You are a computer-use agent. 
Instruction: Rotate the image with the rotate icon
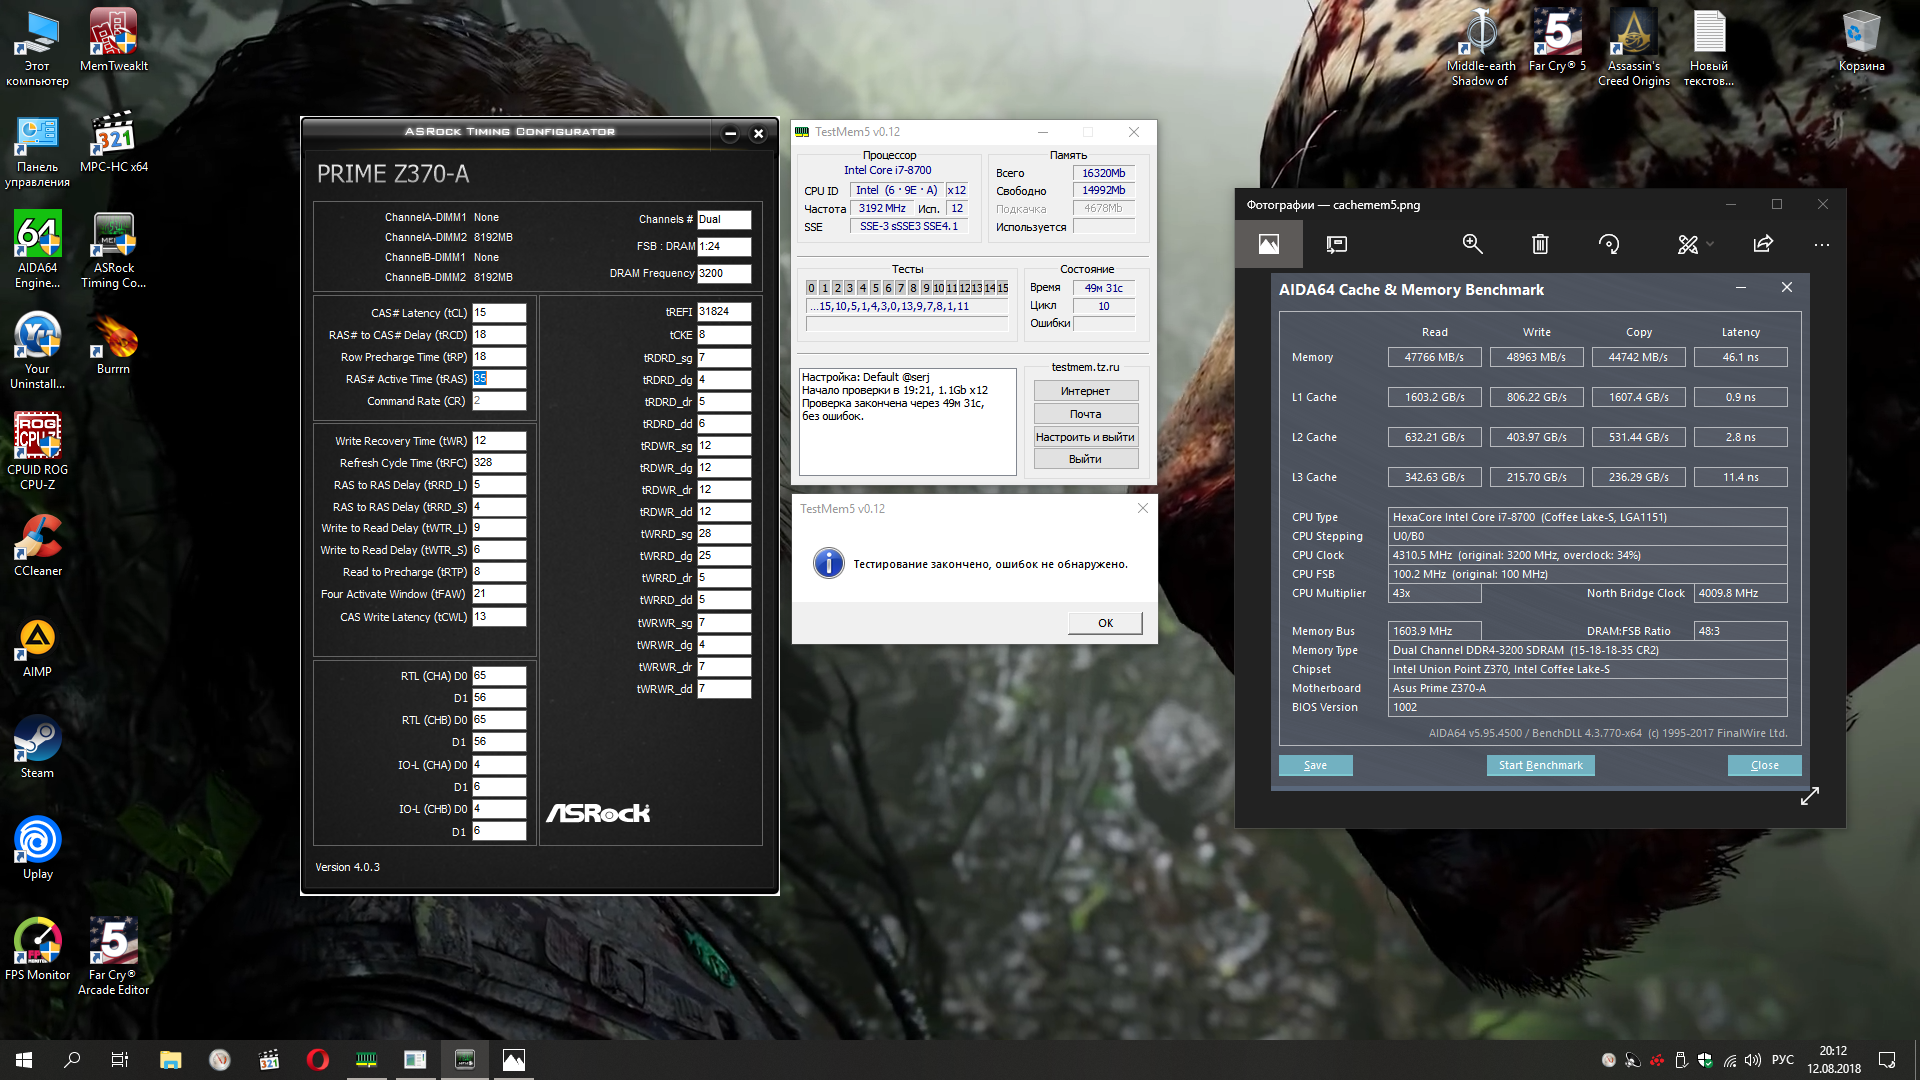coord(1609,244)
